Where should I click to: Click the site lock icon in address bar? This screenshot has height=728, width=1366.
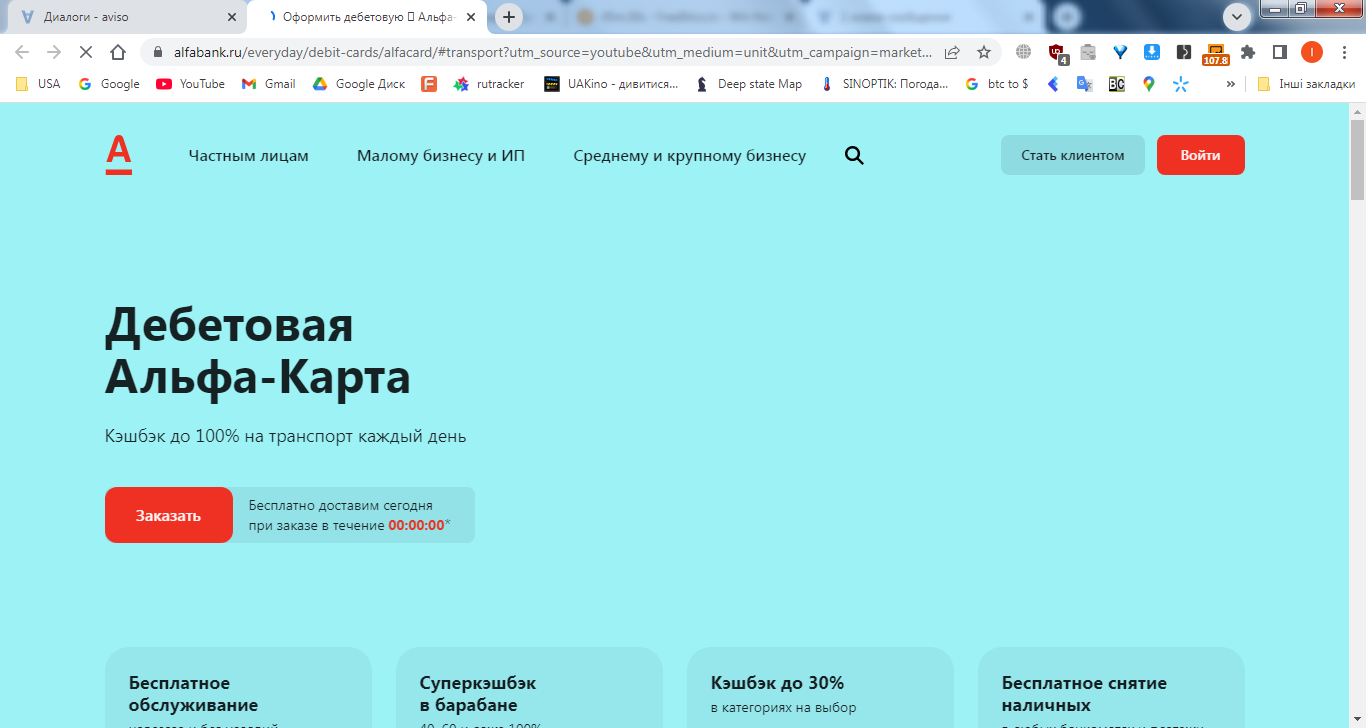156,52
